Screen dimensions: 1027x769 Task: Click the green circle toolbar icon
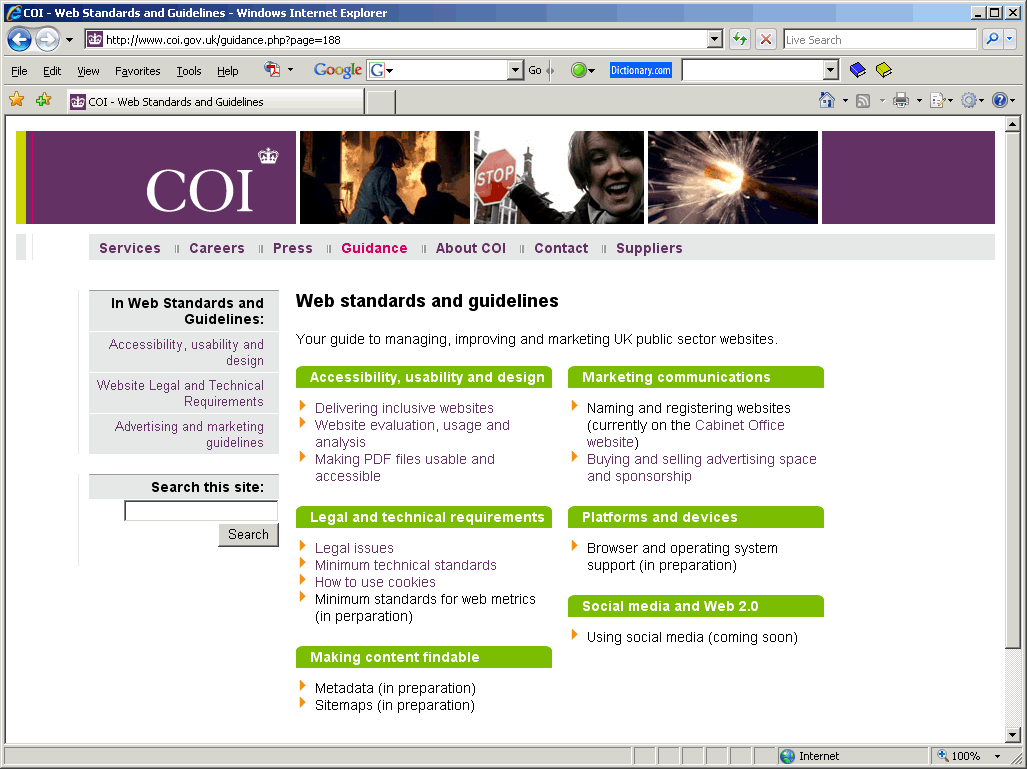point(578,70)
